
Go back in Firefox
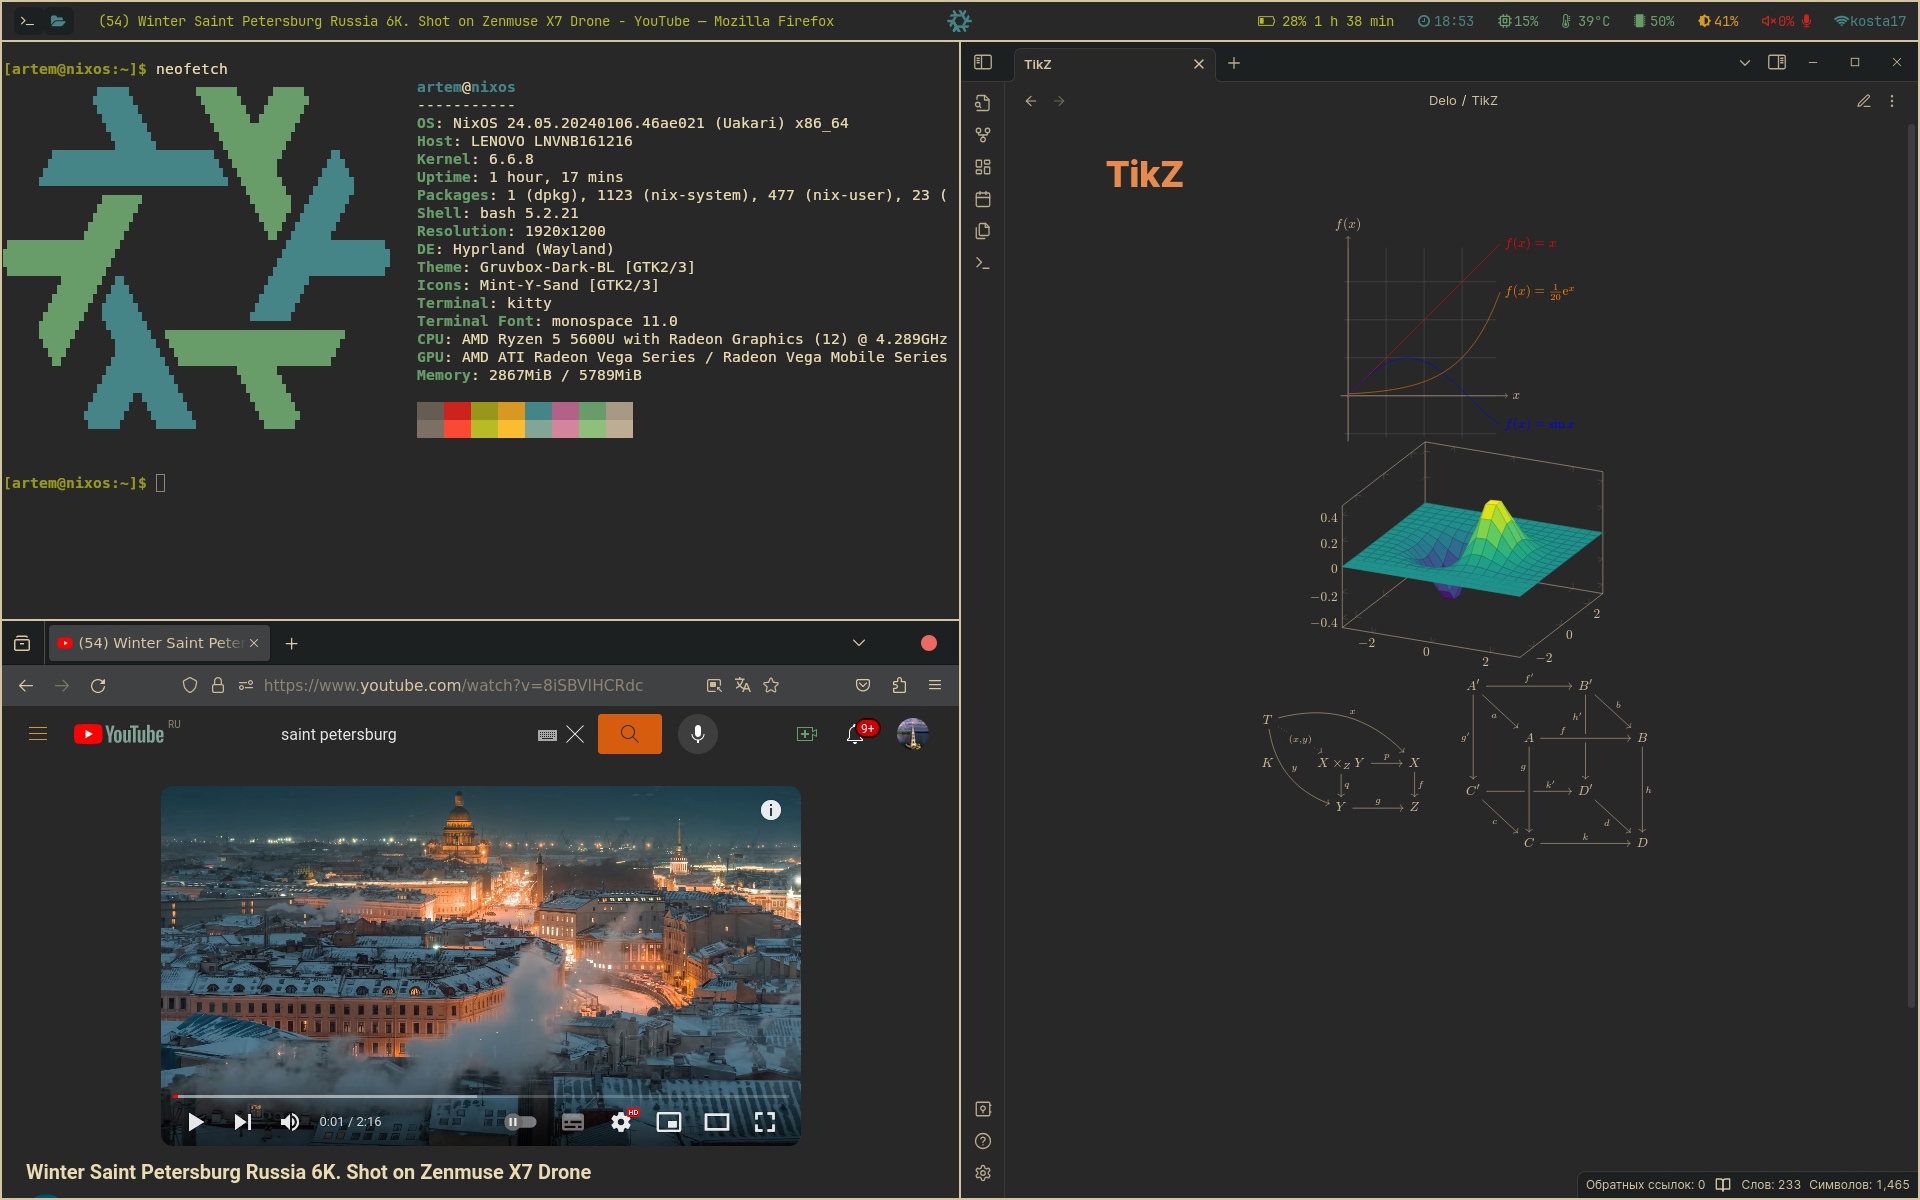(26, 685)
